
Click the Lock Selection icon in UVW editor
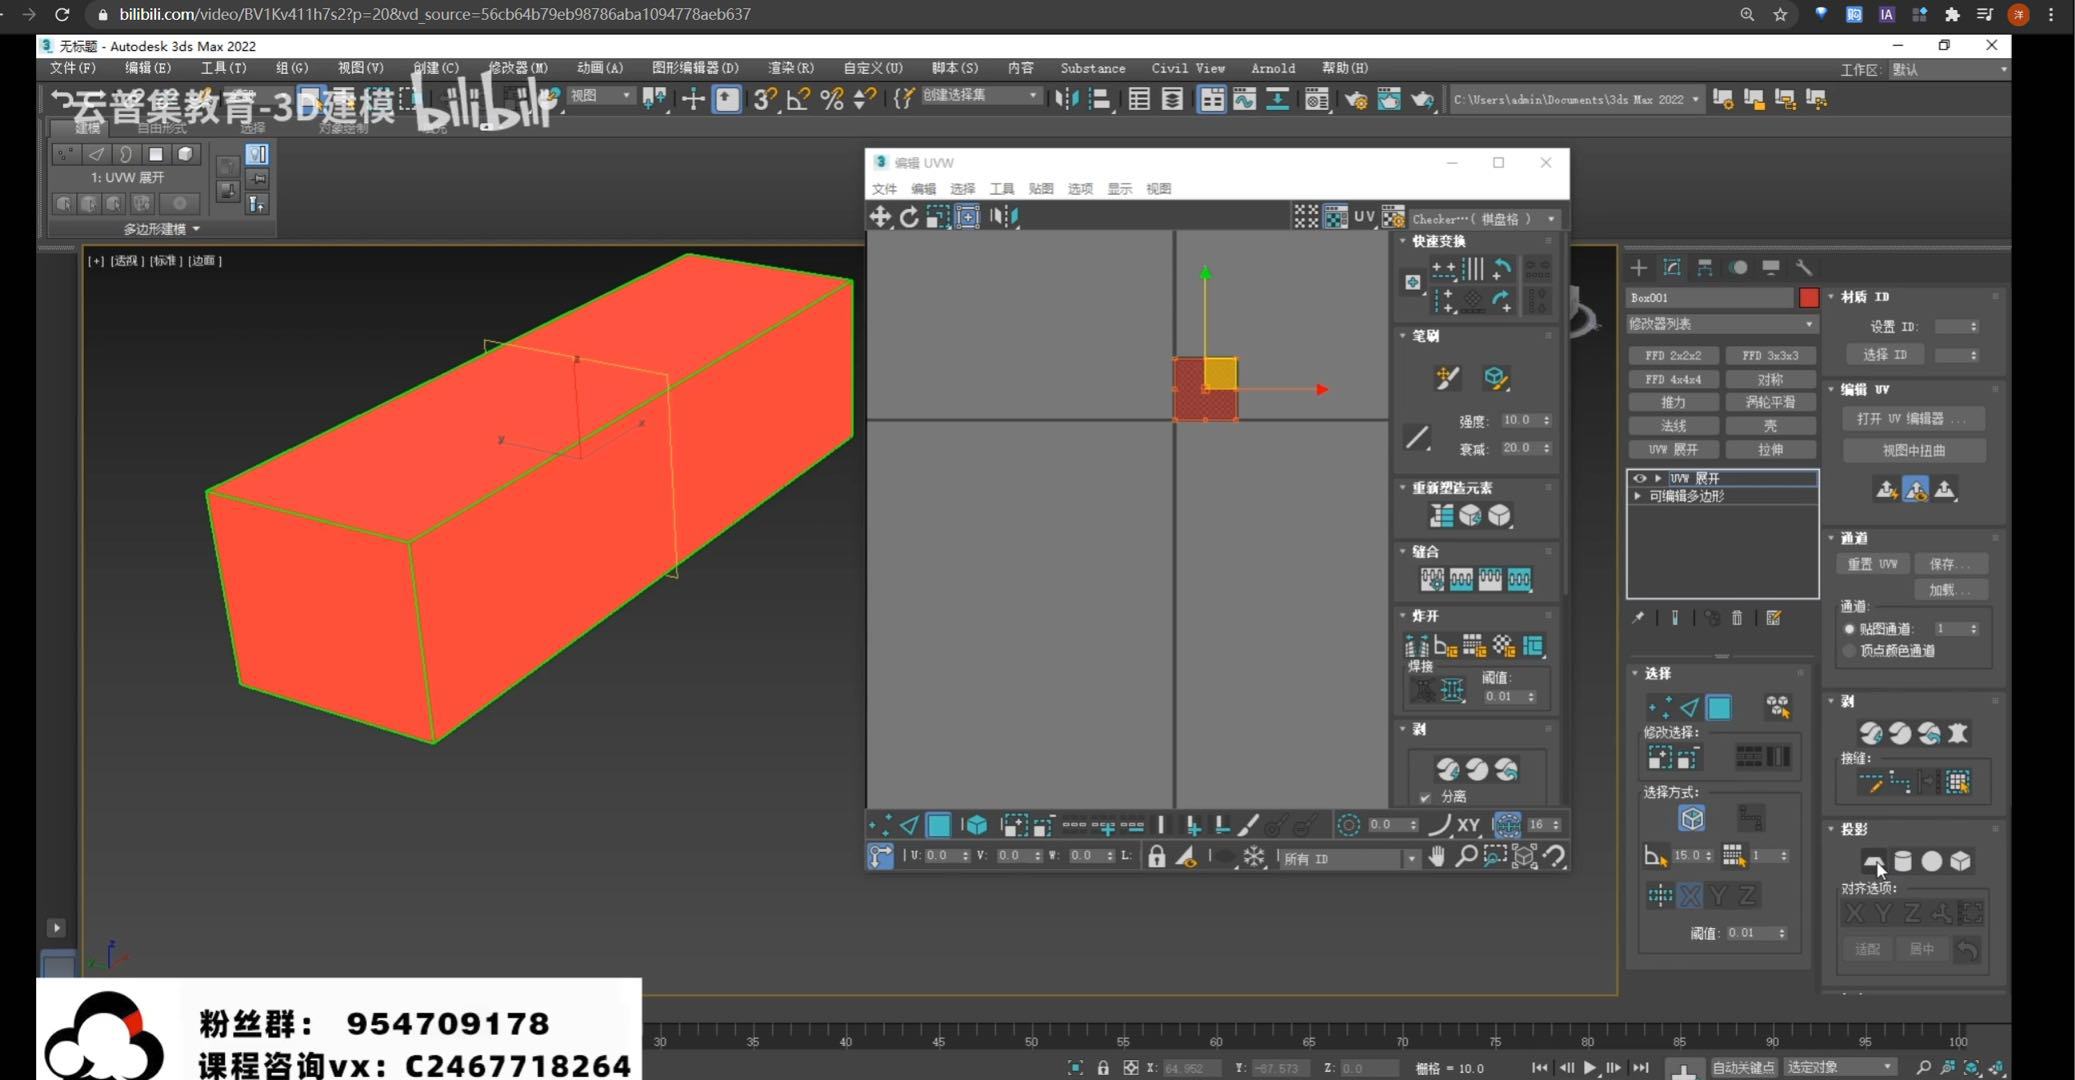coord(1156,857)
